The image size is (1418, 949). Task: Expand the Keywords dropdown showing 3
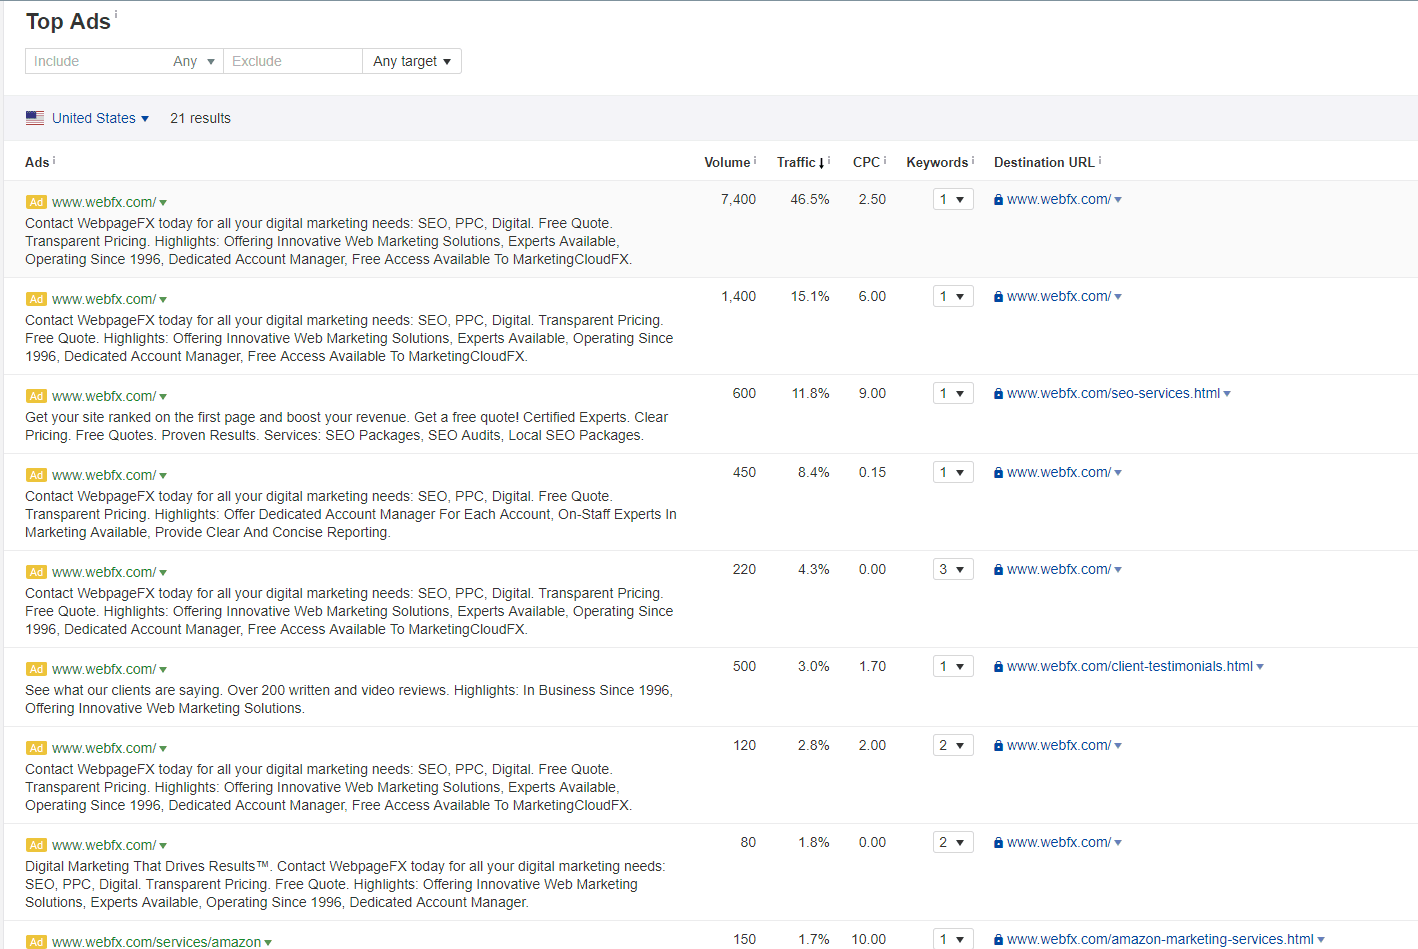(953, 568)
